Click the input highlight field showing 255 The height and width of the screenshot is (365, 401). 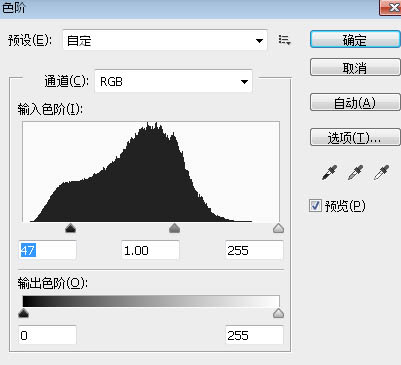pos(254,250)
